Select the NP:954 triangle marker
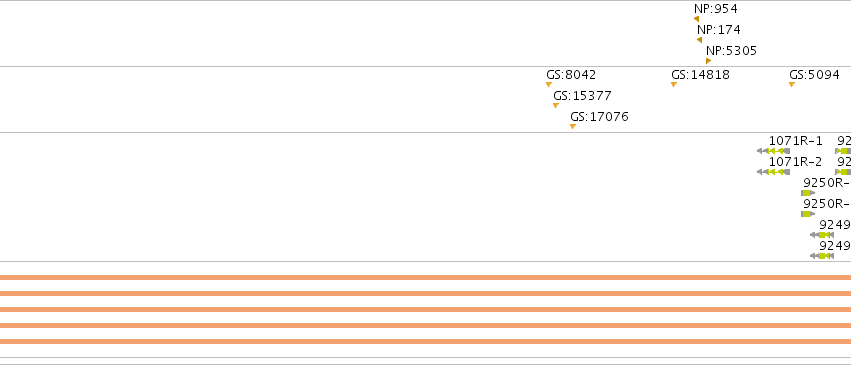 pos(696,19)
